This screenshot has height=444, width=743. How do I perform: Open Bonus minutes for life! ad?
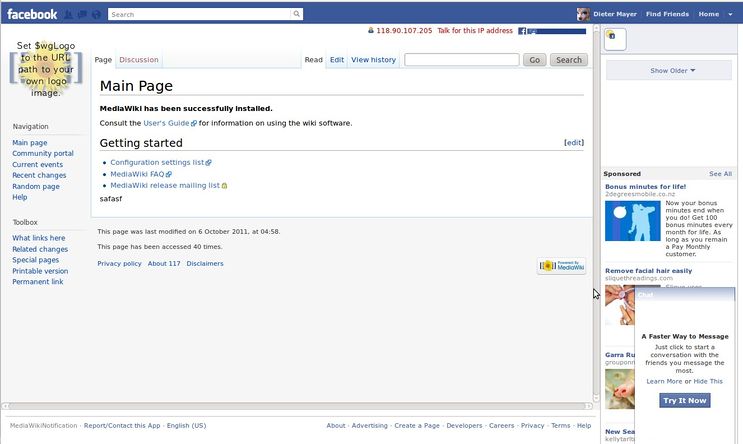(x=645, y=187)
